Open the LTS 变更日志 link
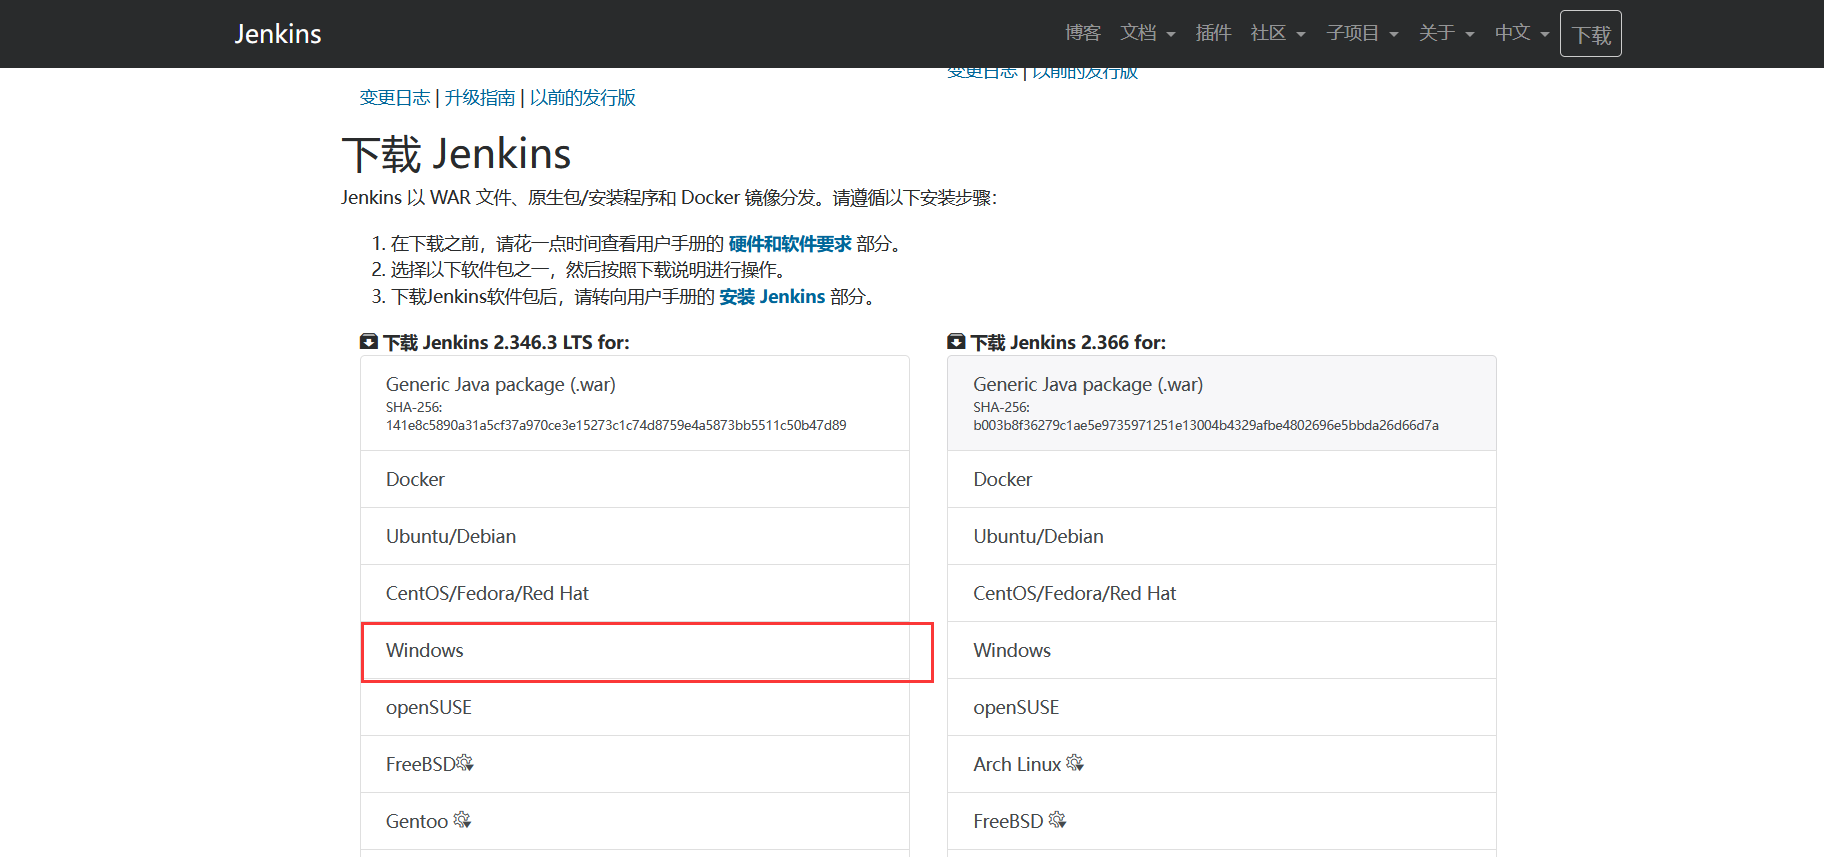Screen dimensions: 1824x857 (x=395, y=98)
